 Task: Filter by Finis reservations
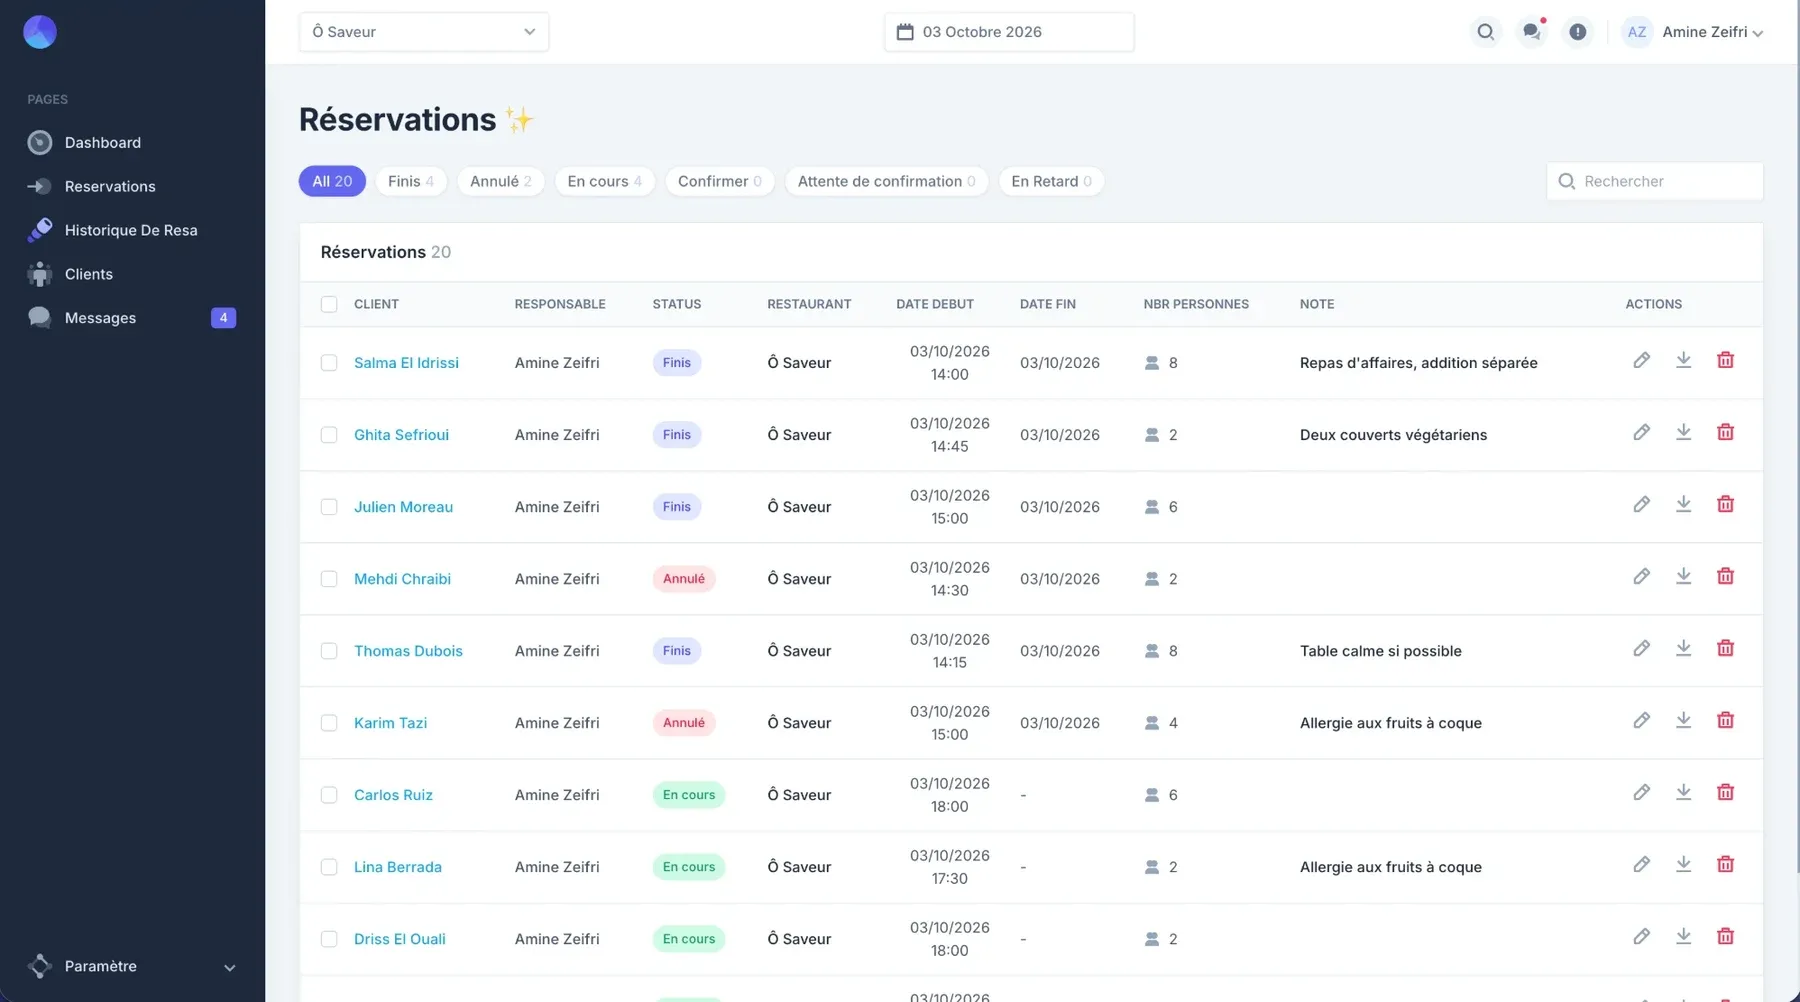pos(411,181)
